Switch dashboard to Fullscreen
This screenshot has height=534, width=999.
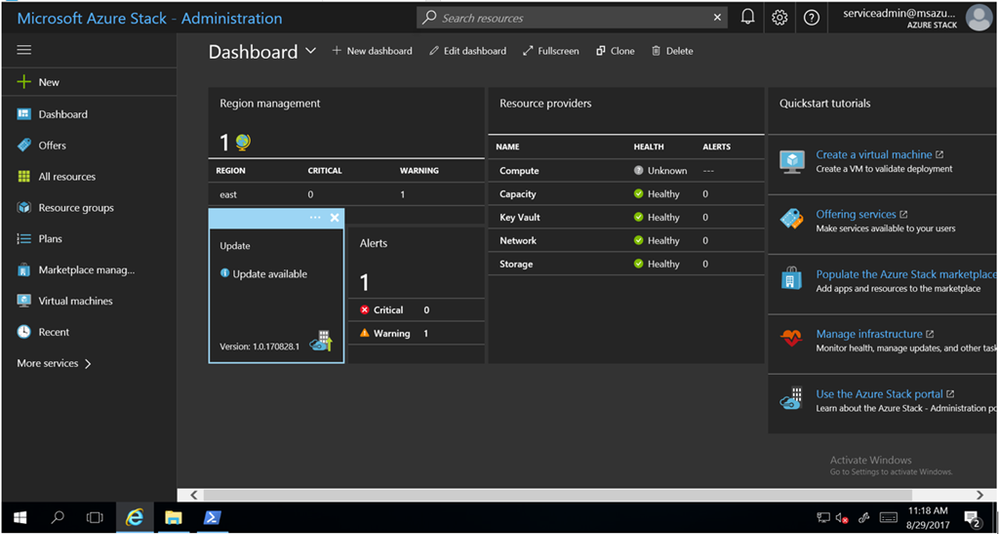(550, 51)
